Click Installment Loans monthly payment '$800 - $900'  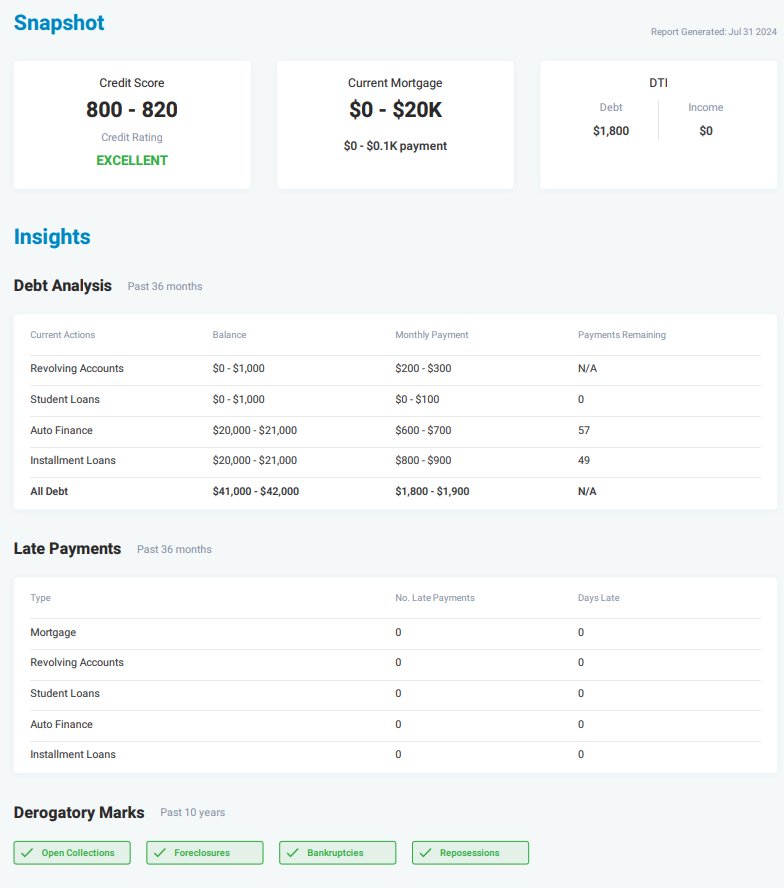[423, 460]
